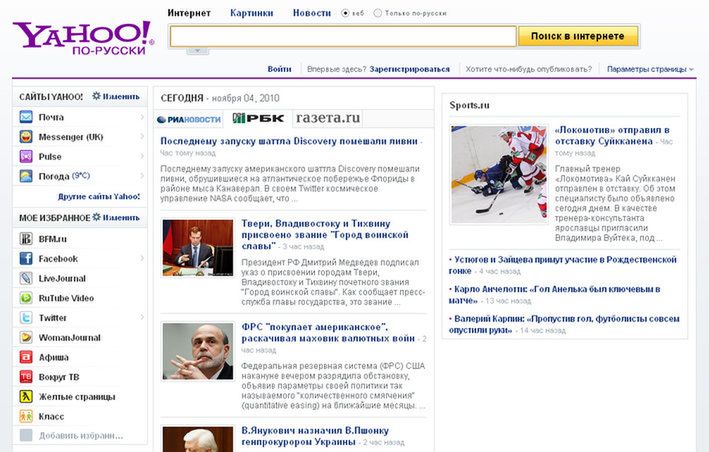Select the Только по-русски radio button
Viewport: 709px width, 452px height.
pos(378,14)
